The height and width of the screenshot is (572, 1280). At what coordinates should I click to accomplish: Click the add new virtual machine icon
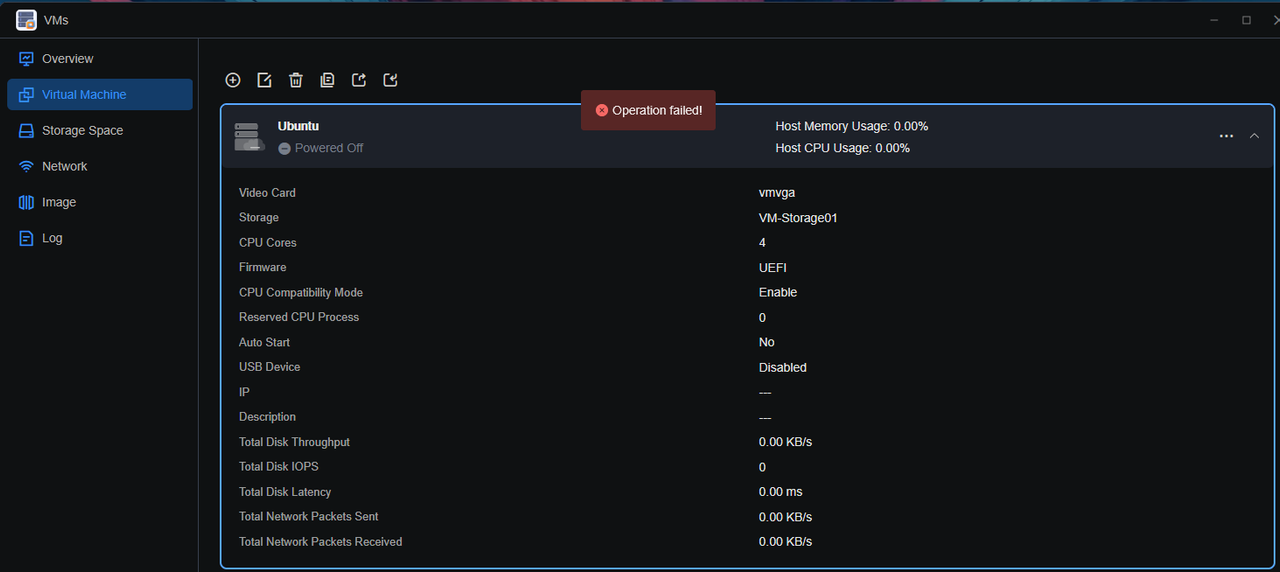pos(233,80)
